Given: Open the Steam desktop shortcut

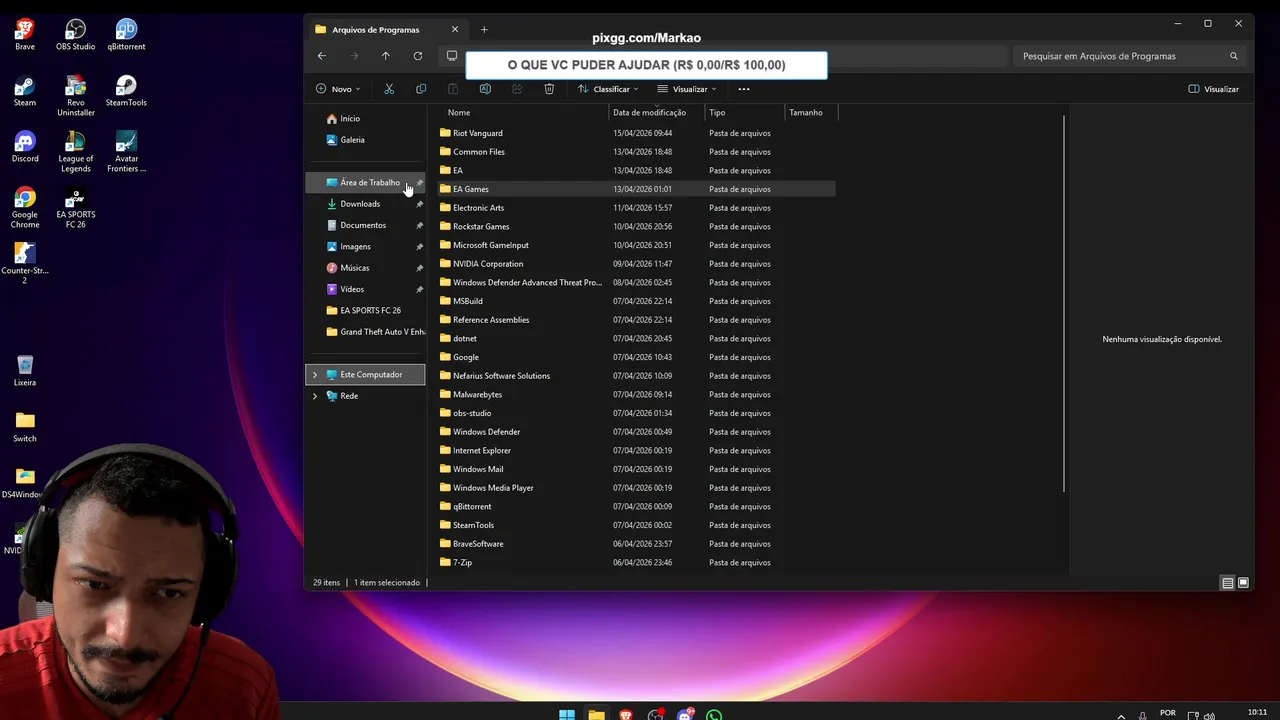Looking at the screenshot, I should tap(25, 90).
